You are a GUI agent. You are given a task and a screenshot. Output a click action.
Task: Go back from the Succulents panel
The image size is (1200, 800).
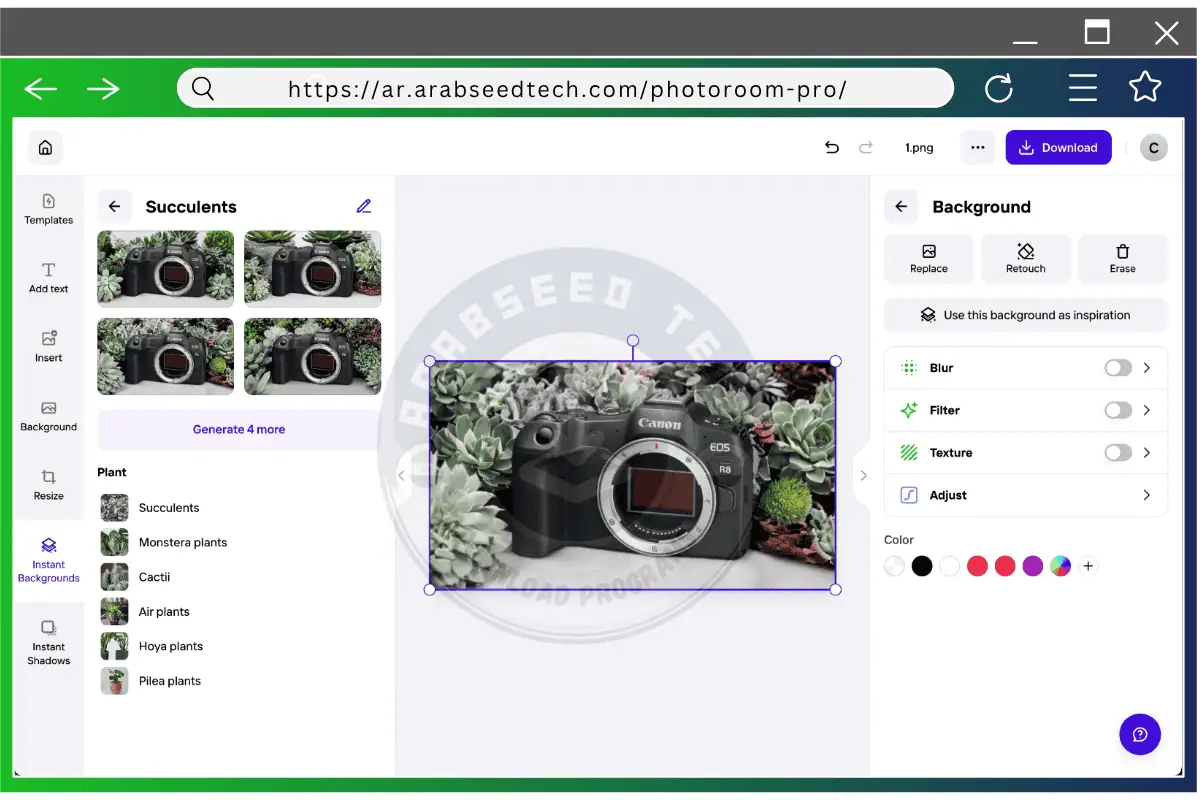[114, 206]
